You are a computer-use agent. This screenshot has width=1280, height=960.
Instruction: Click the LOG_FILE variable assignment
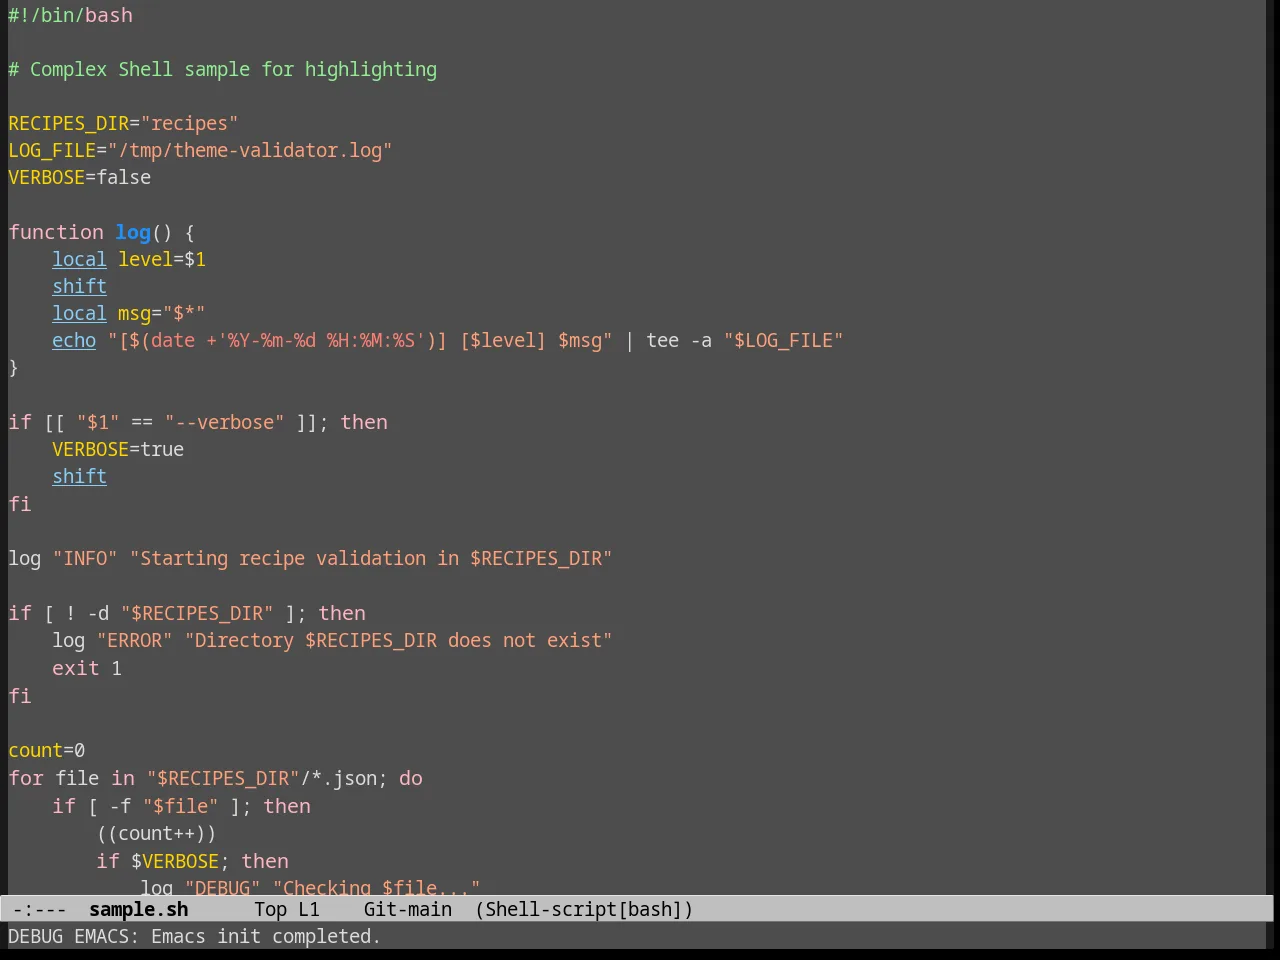tap(200, 150)
